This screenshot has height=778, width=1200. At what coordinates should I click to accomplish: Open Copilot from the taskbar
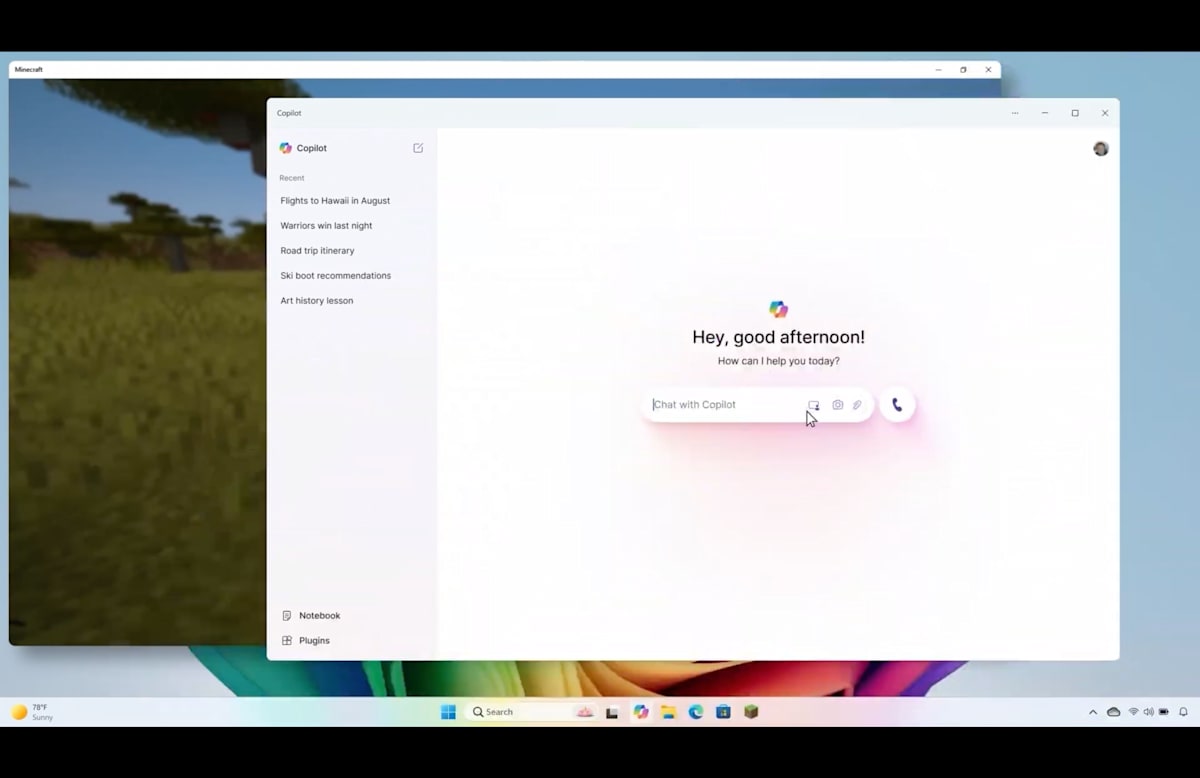(641, 712)
